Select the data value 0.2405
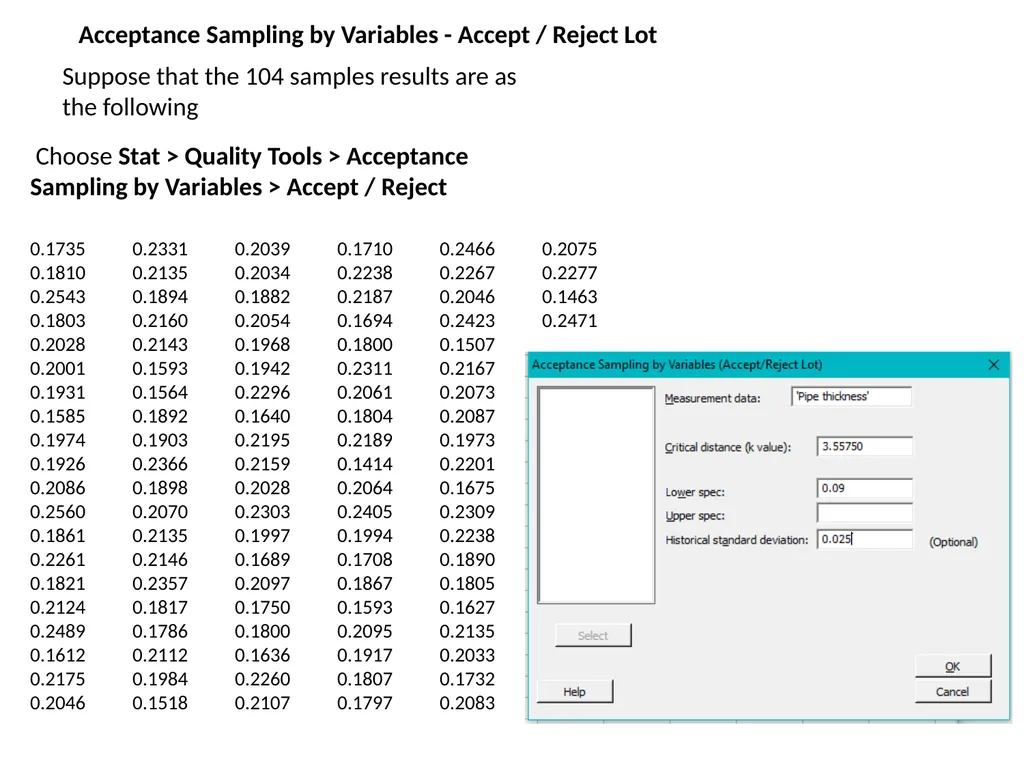This screenshot has height=768, width=1024. coord(365,512)
